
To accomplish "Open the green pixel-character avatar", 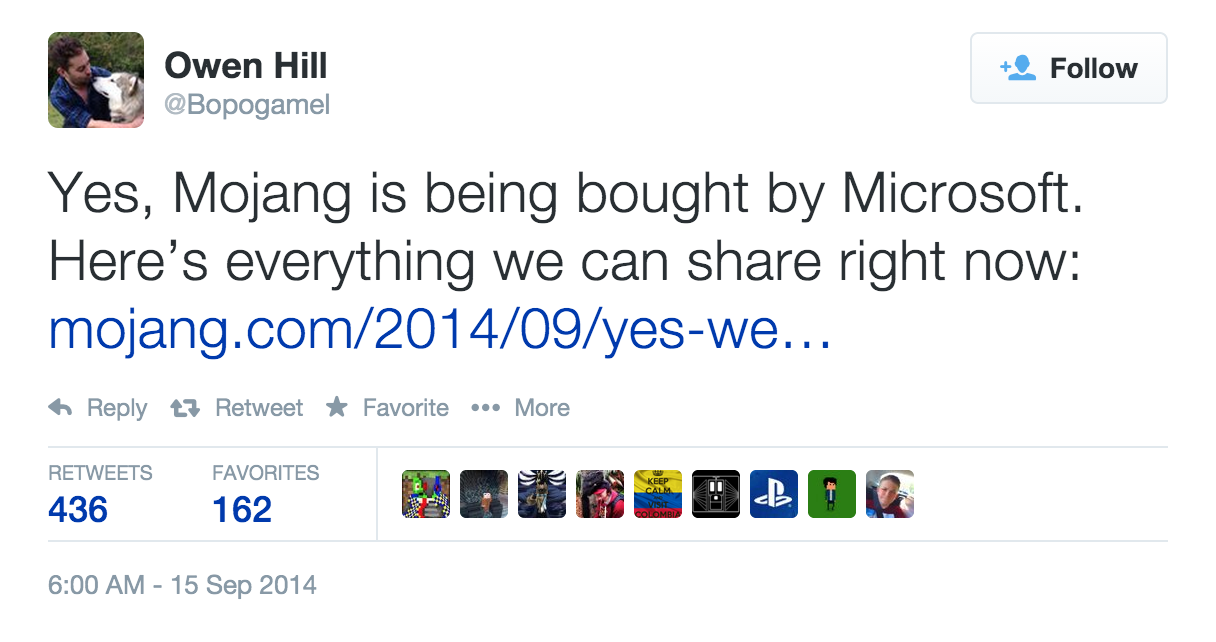I will [x=832, y=494].
